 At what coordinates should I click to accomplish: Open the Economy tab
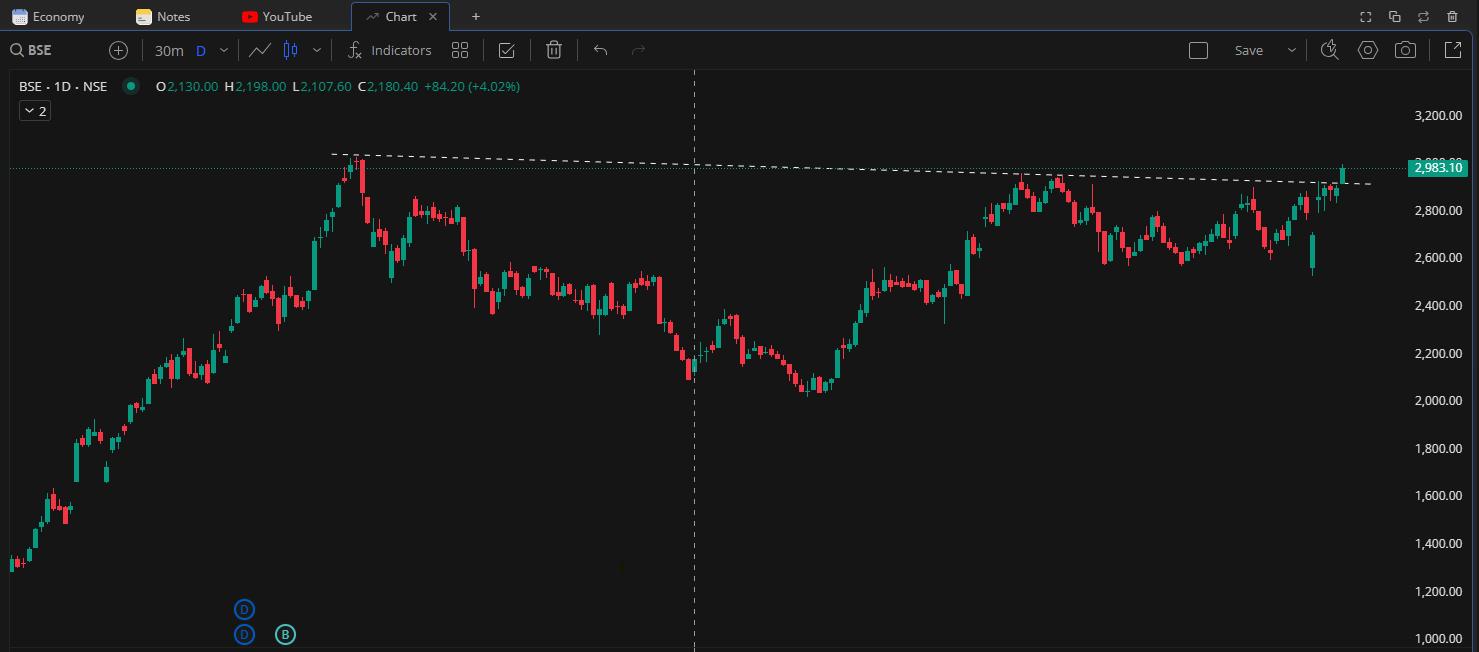click(x=58, y=17)
